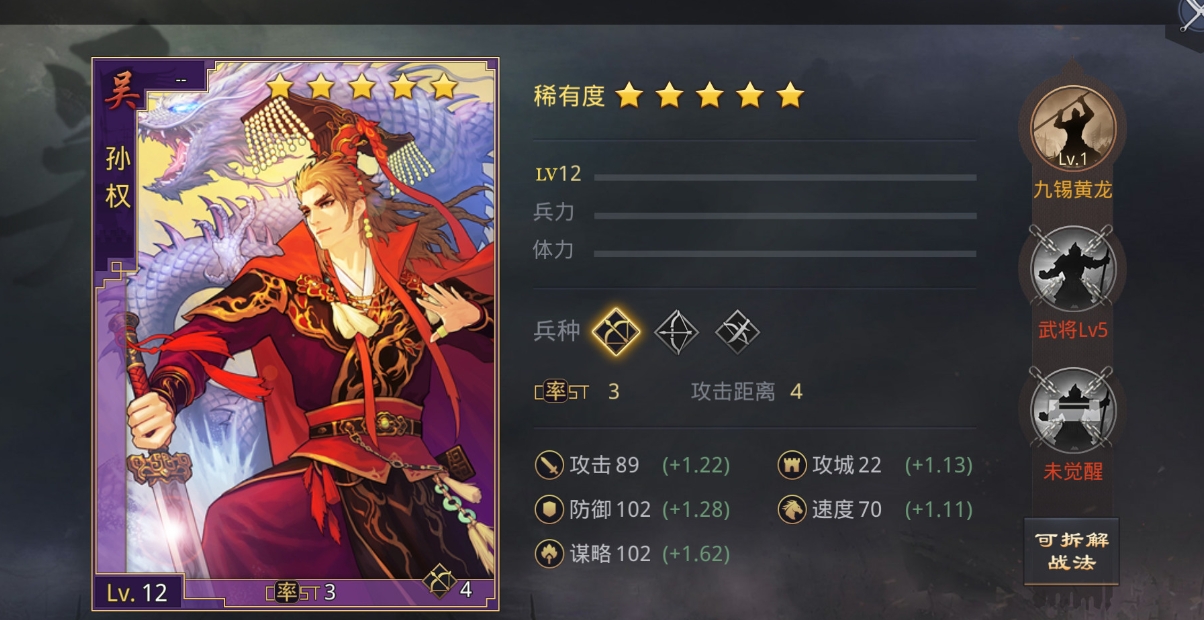Open the 孙权 character card artwork
Screen dimensions: 1204x620
pyautogui.click(x=296, y=334)
